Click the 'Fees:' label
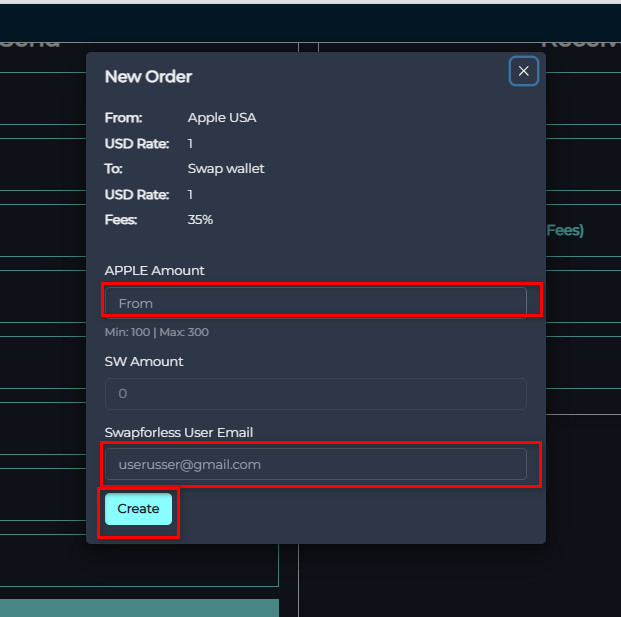 point(121,220)
